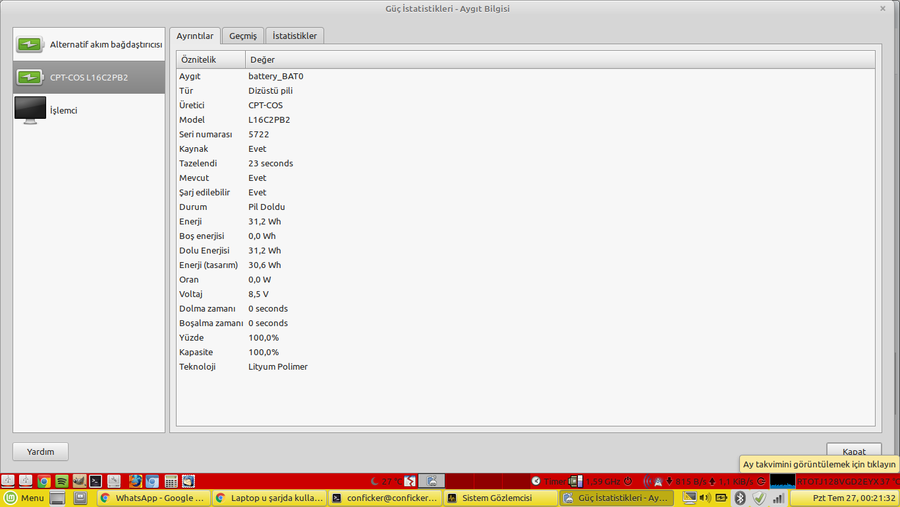Click the 'Oran' attribute label
The width and height of the screenshot is (900, 507).
tap(189, 280)
